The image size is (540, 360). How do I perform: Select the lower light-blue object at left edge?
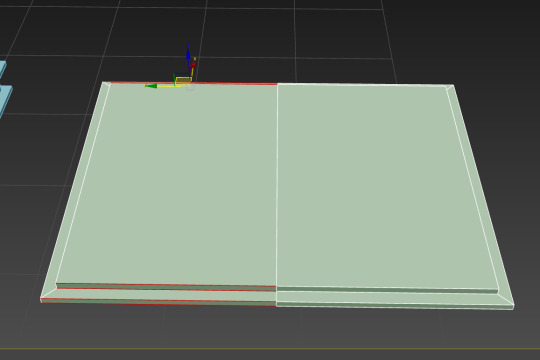[x=5, y=101]
